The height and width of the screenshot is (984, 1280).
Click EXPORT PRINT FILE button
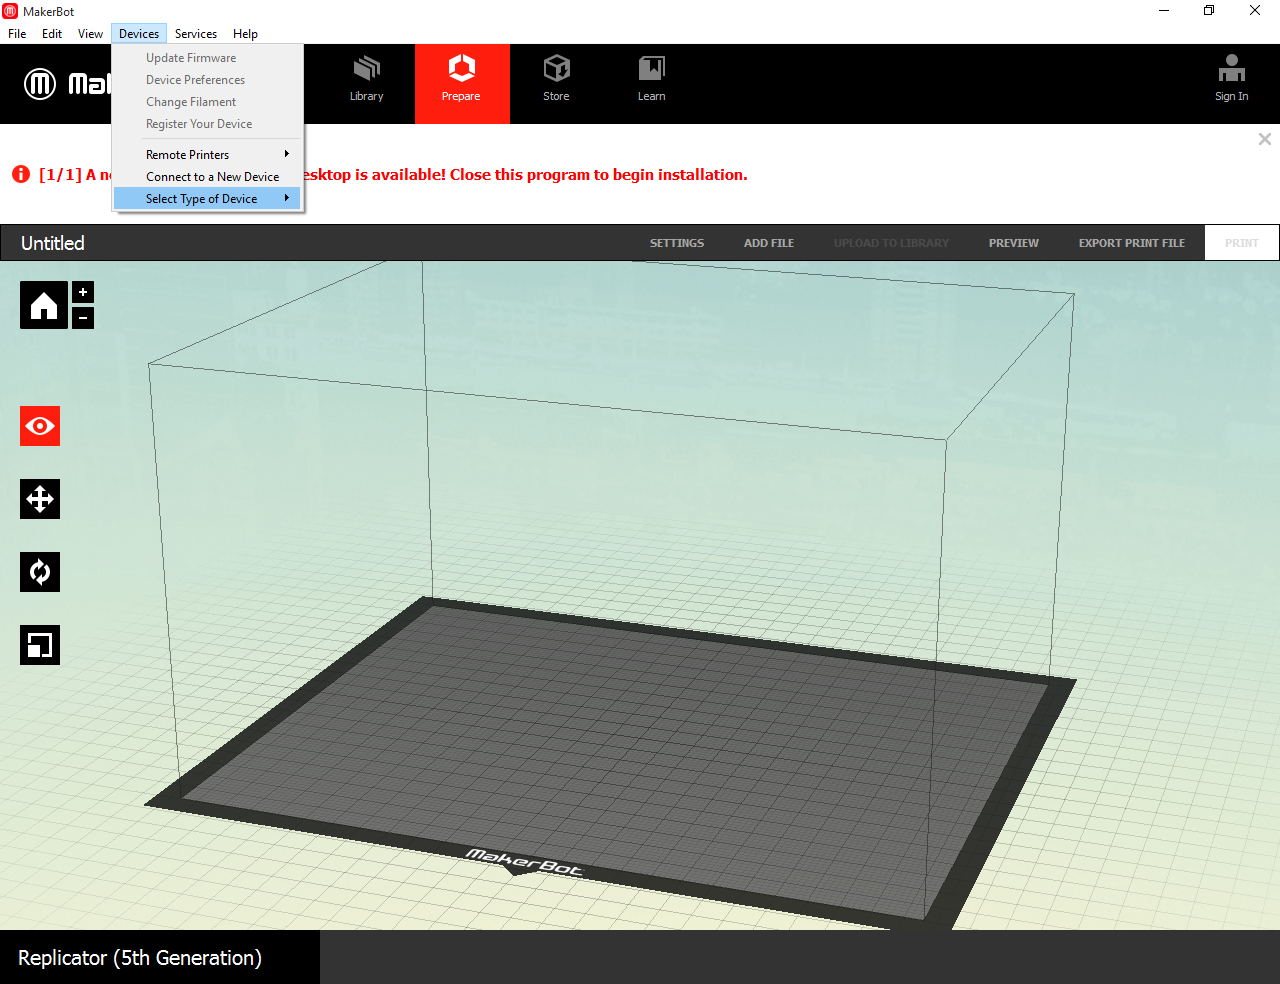[x=1132, y=243]
